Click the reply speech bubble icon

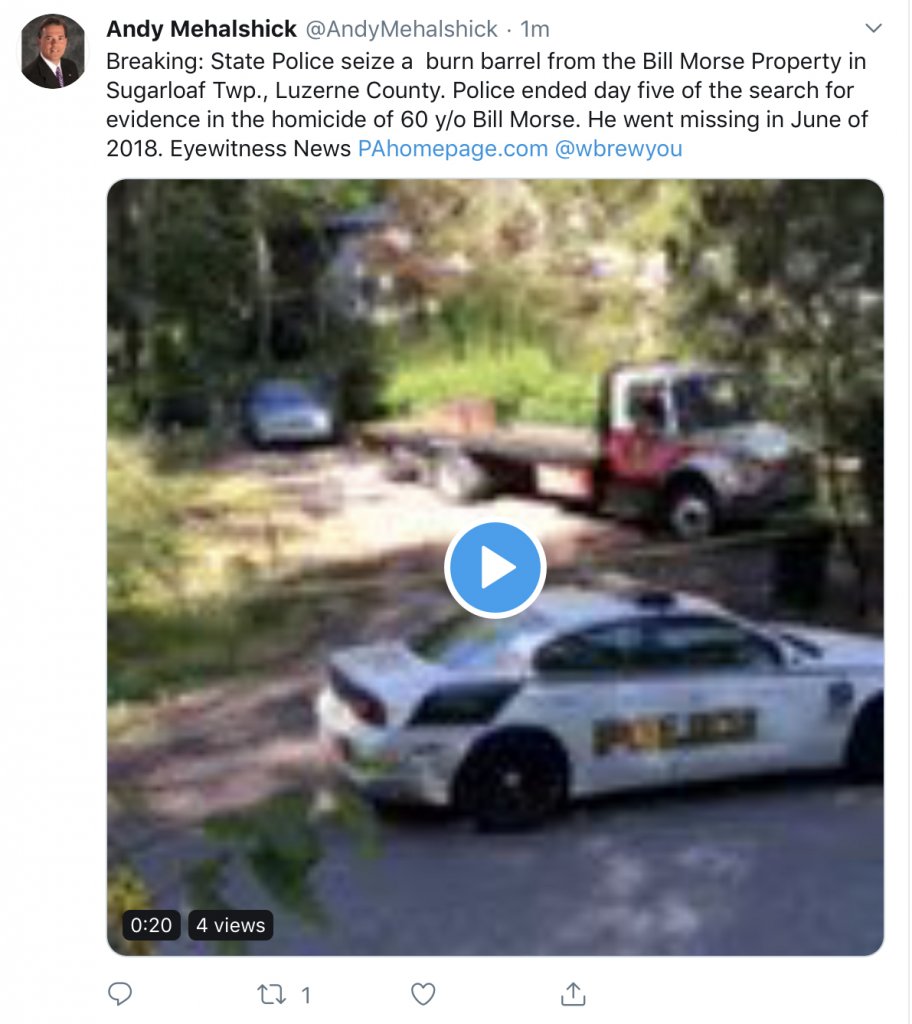(x=120, y=993)
